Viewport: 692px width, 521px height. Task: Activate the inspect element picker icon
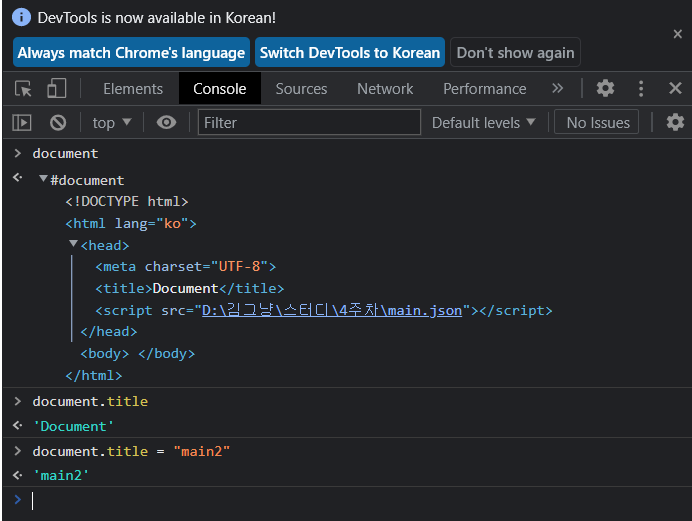[x=23, y=89]
